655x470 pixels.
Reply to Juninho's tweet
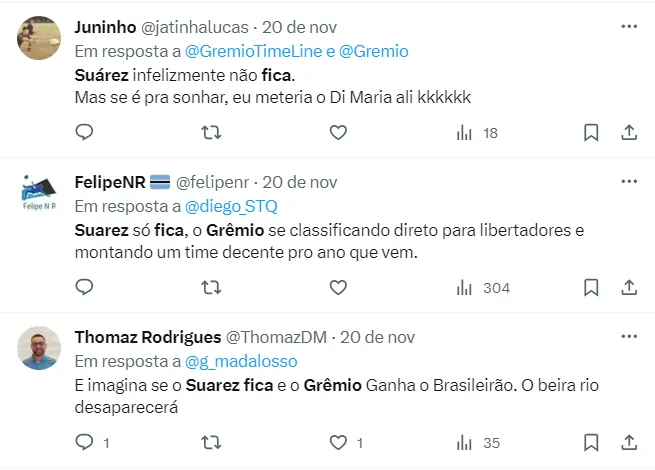85,132
